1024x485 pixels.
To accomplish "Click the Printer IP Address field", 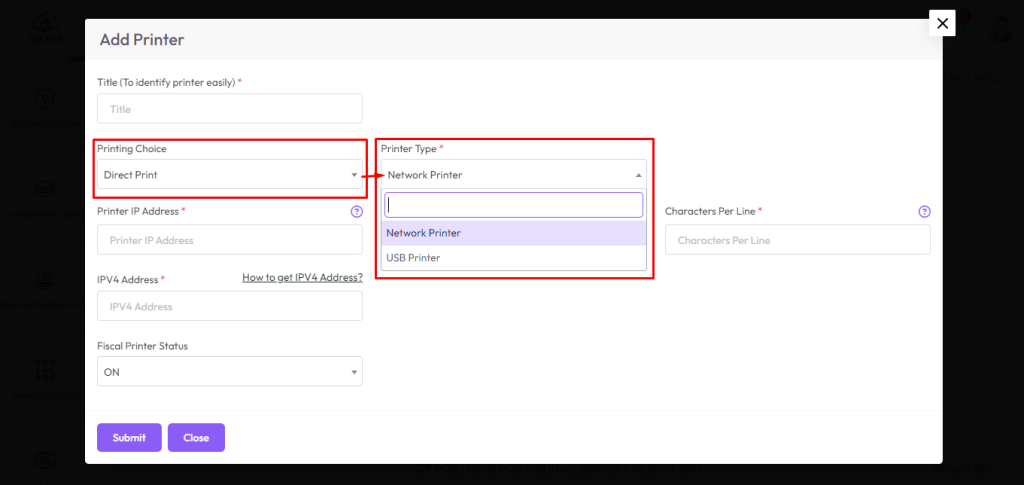I will (230, 240).
